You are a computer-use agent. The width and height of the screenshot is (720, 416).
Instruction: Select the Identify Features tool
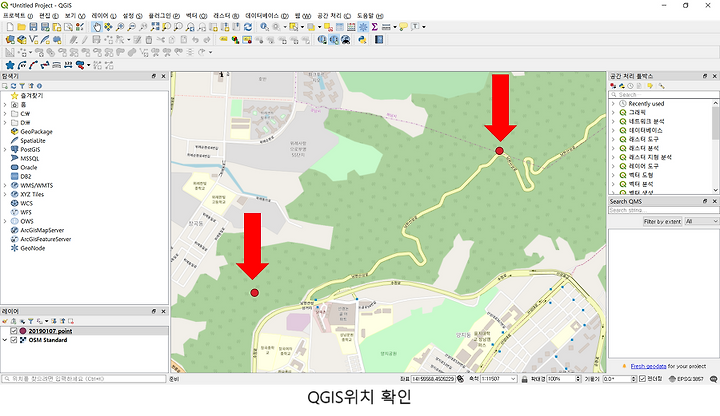point(264,27)
